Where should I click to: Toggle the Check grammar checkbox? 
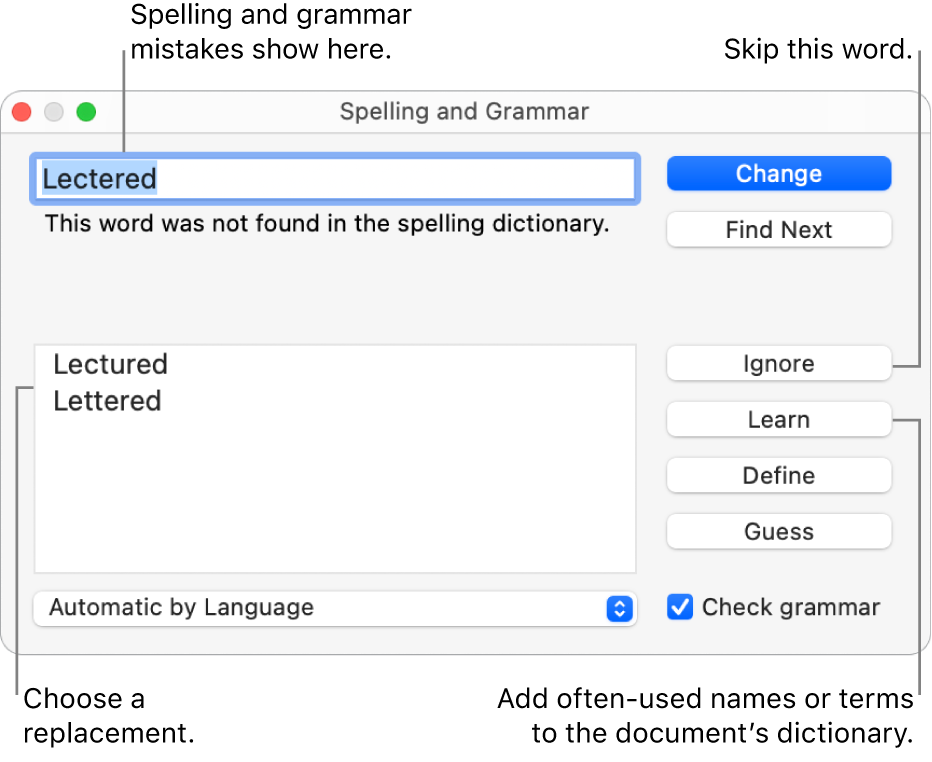click(x=680, y=607)
